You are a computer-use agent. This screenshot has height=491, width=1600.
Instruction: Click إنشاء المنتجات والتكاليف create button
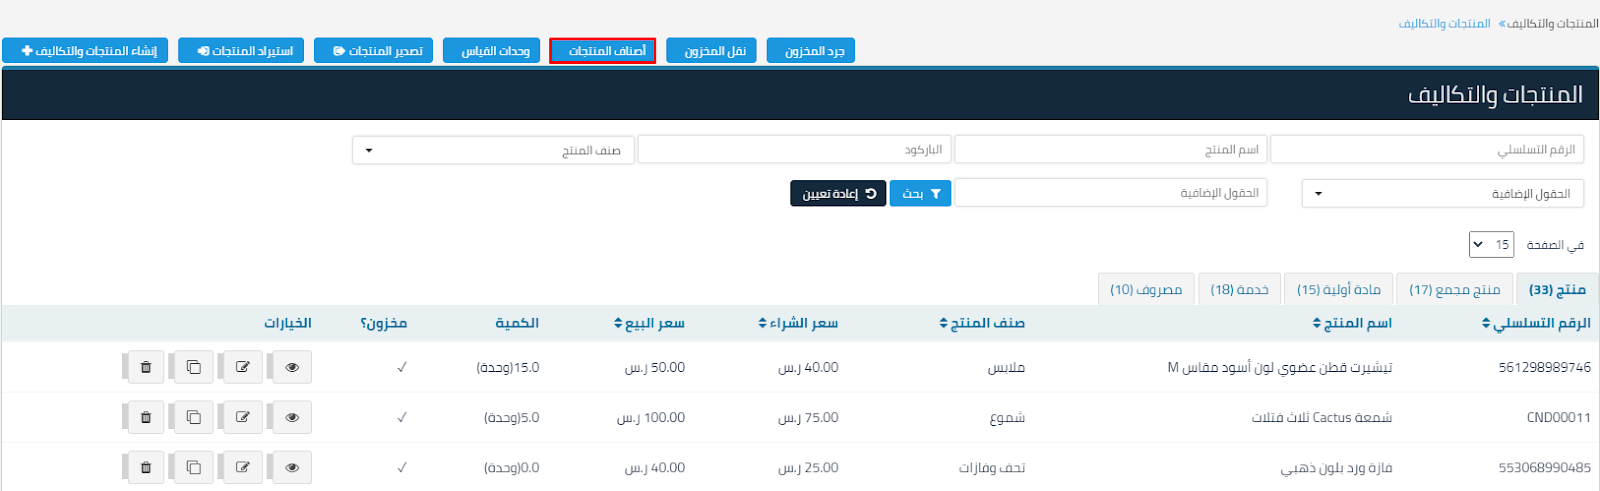click(89, 51)
